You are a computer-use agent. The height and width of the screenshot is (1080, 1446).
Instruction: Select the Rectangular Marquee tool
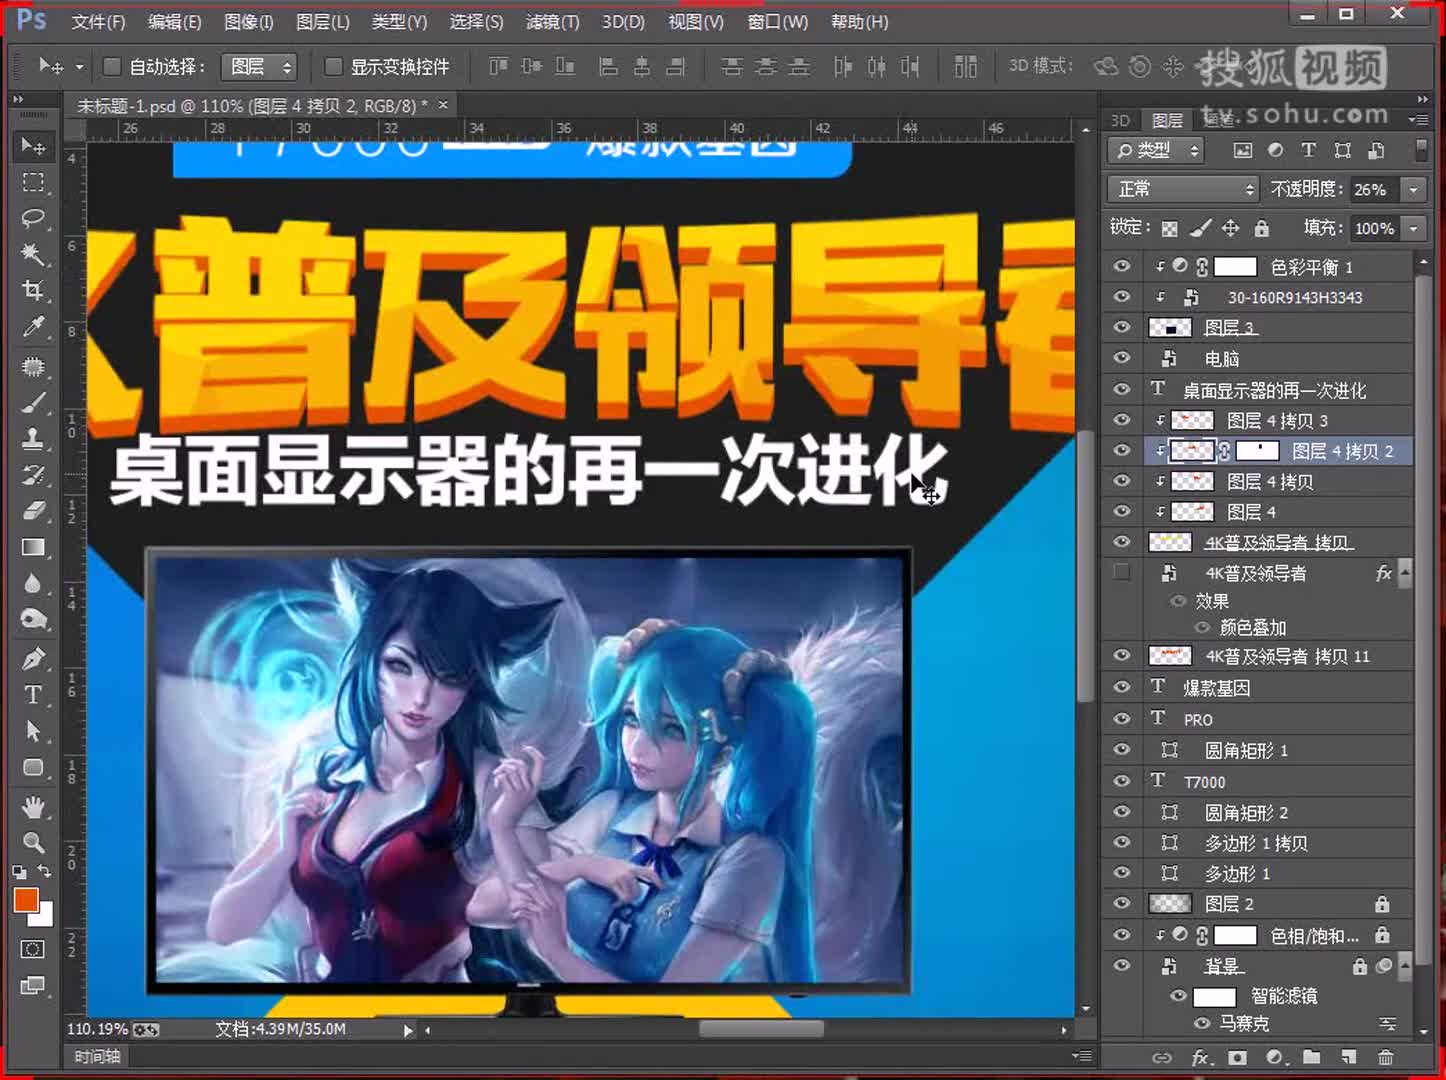[x=33, y=183]
